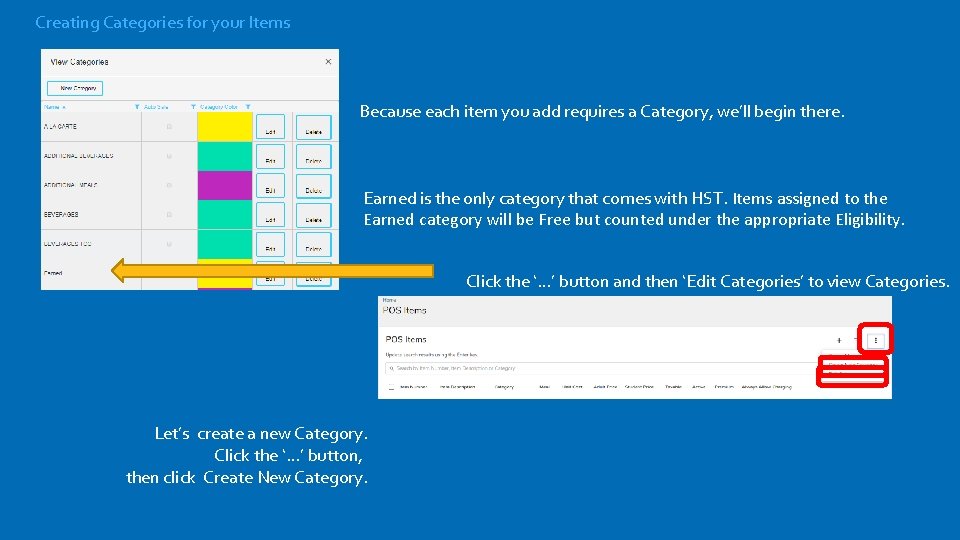Toggle Auto Sale checkbox for ADDITIONAL MEALS
This screenshot has width=960, height=540.
click(x=169, y=185)
